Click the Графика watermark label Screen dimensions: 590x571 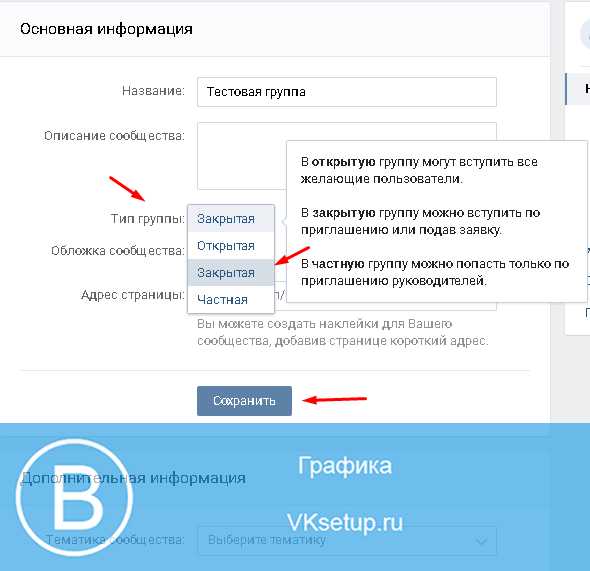click(x=345, y=466)
